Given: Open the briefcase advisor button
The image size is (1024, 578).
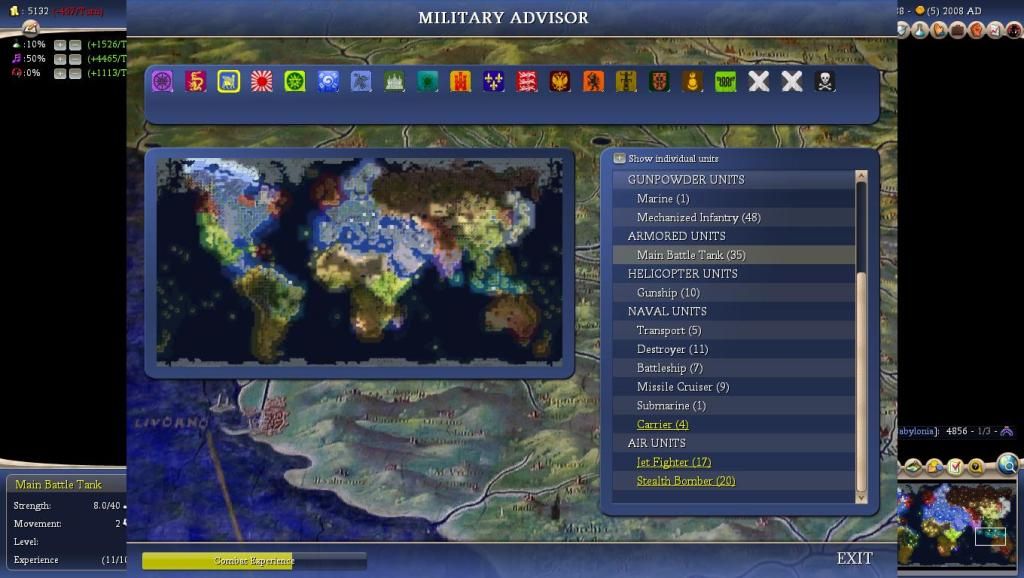Looking at the screenshot, I should coord(958,29).
